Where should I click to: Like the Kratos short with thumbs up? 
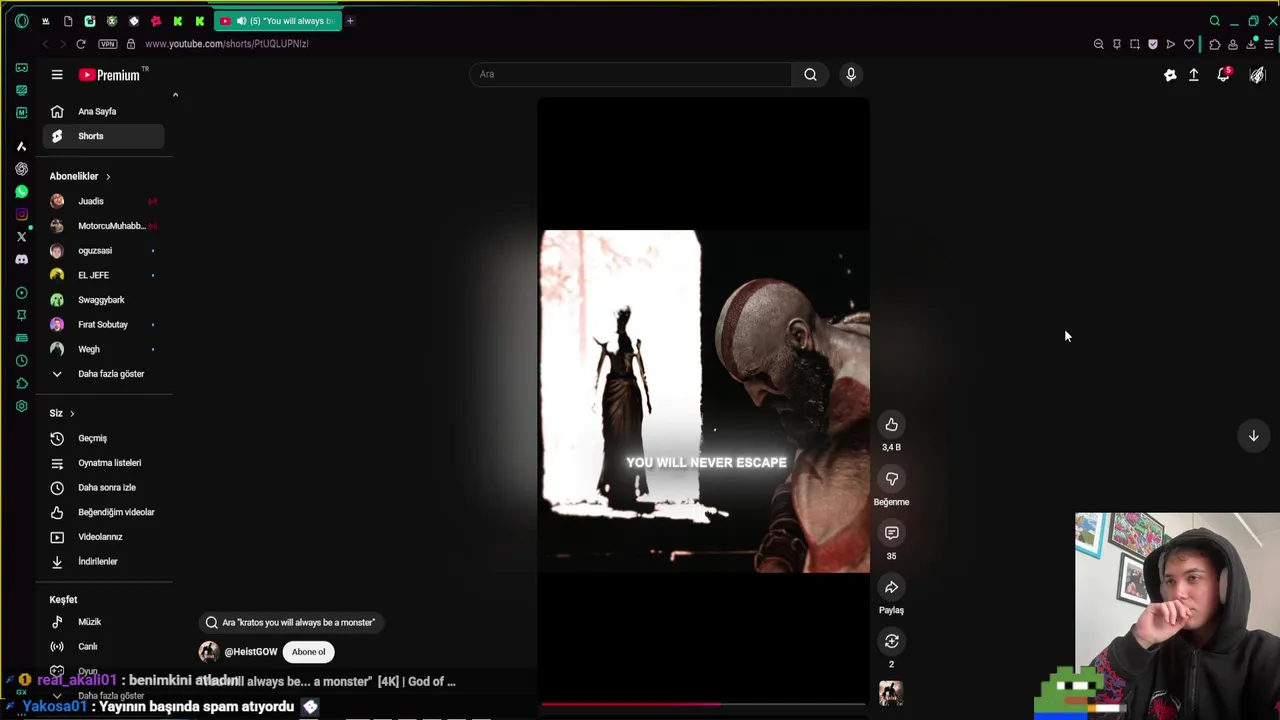tap(891, 425)
